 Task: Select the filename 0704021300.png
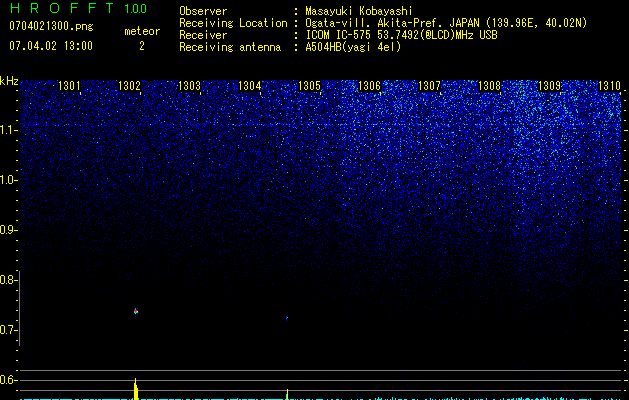tap(51, 26)
